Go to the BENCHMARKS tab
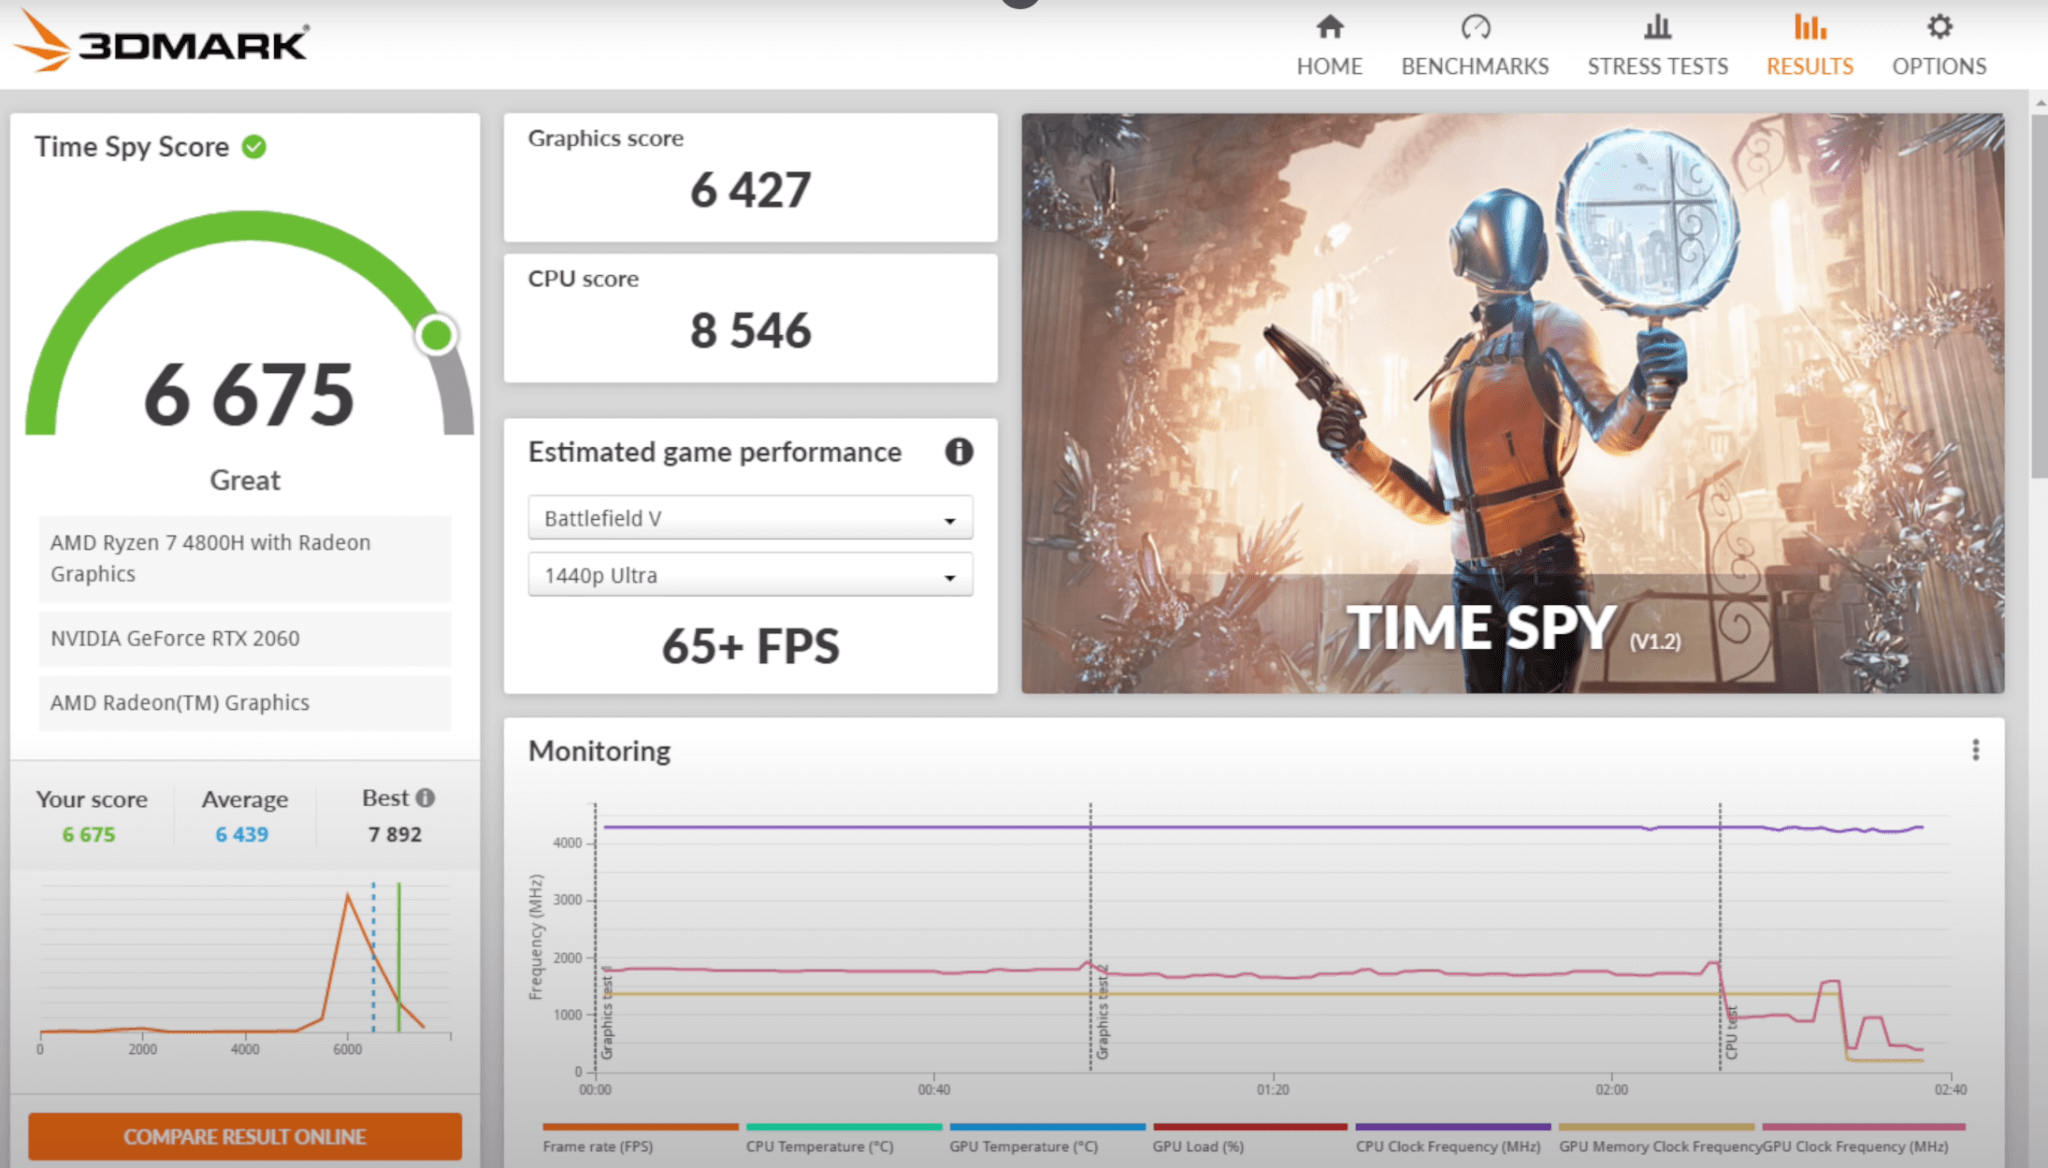 point(1475,66)
